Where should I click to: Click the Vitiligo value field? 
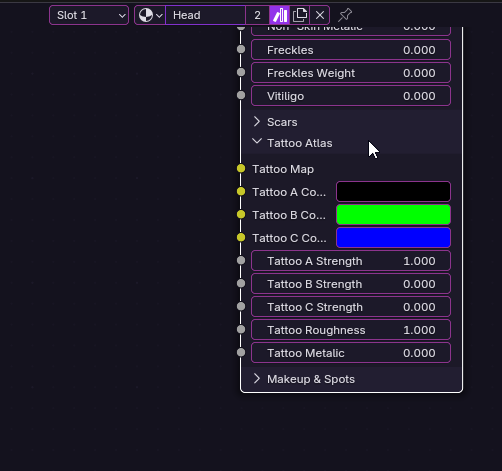(x=351, y=96)
